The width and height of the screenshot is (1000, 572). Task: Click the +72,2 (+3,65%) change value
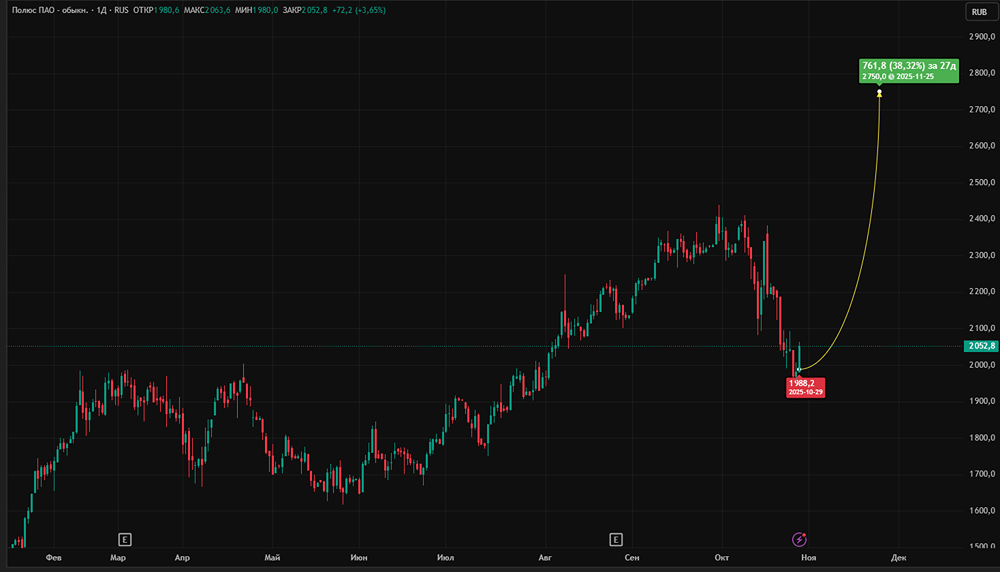click(359, 10)
